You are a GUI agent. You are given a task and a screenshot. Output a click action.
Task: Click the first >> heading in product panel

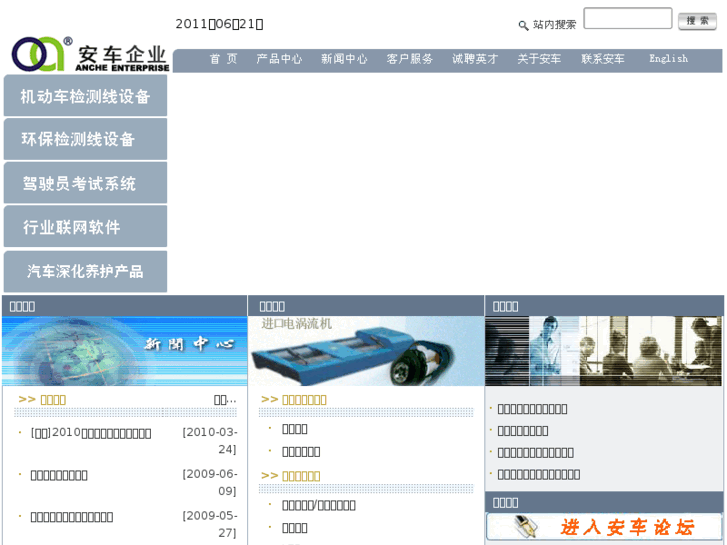pos(293,399)
